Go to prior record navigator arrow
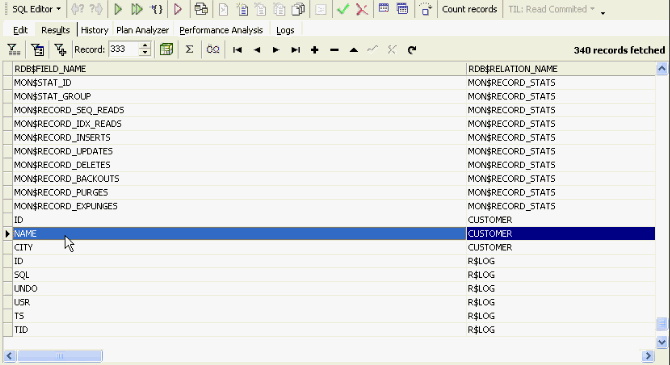The width and height of the screenshot is (670, 365). 257,50
